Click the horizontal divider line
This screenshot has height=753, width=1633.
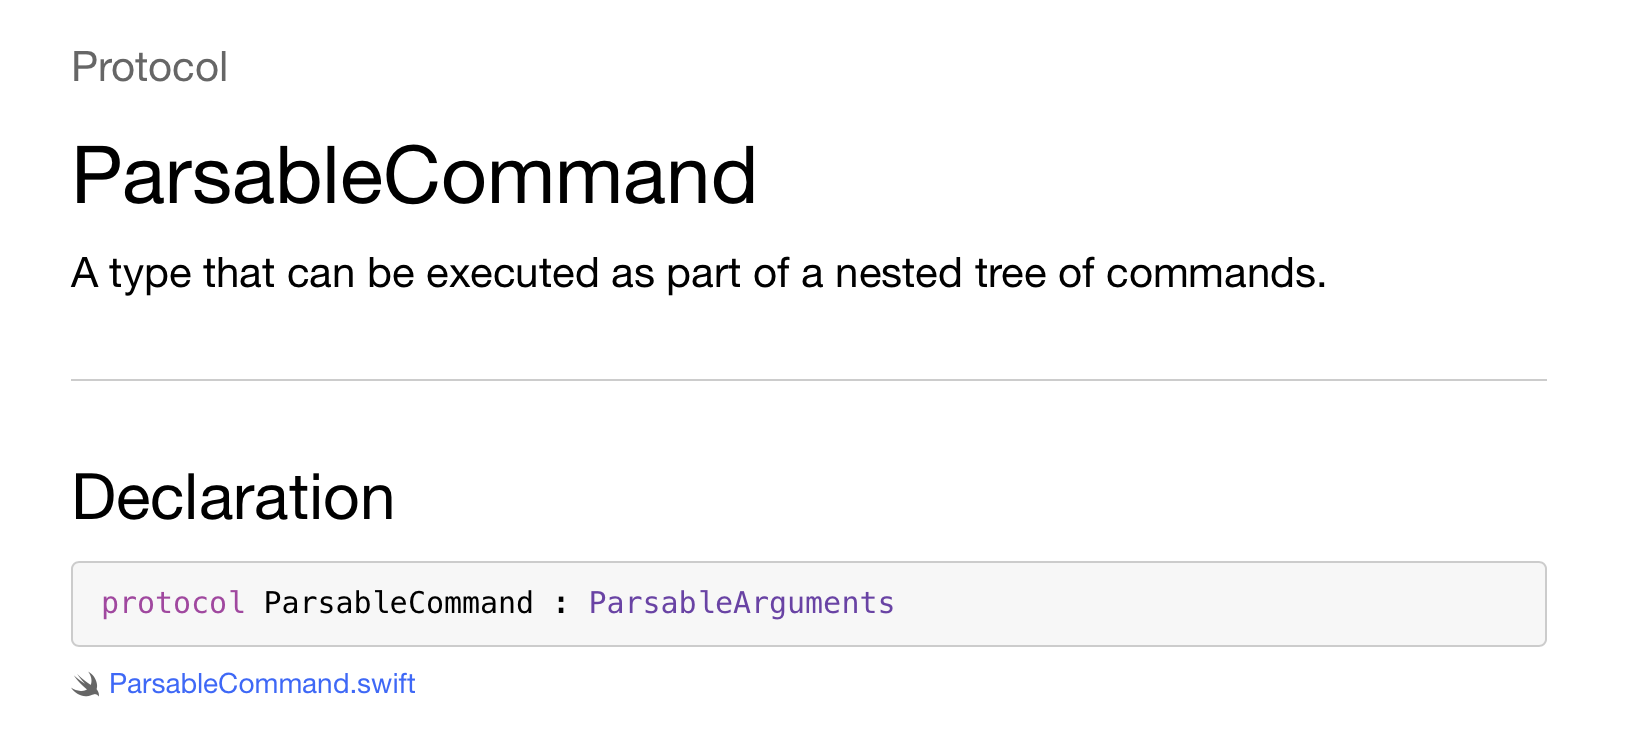coord(808,380)
